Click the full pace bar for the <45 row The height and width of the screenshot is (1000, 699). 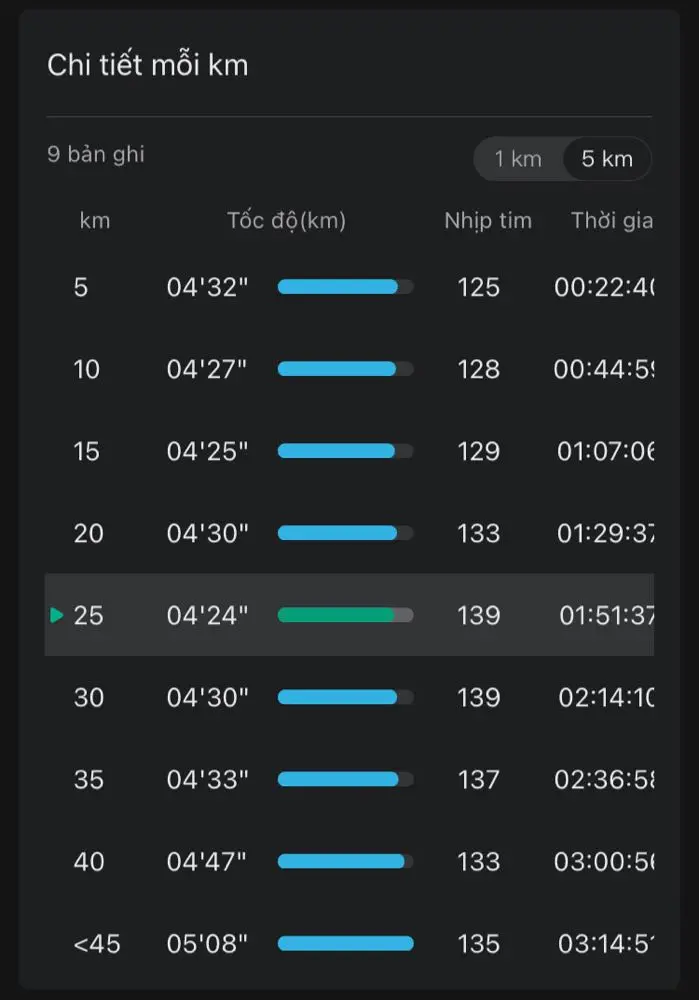(345, 944)
